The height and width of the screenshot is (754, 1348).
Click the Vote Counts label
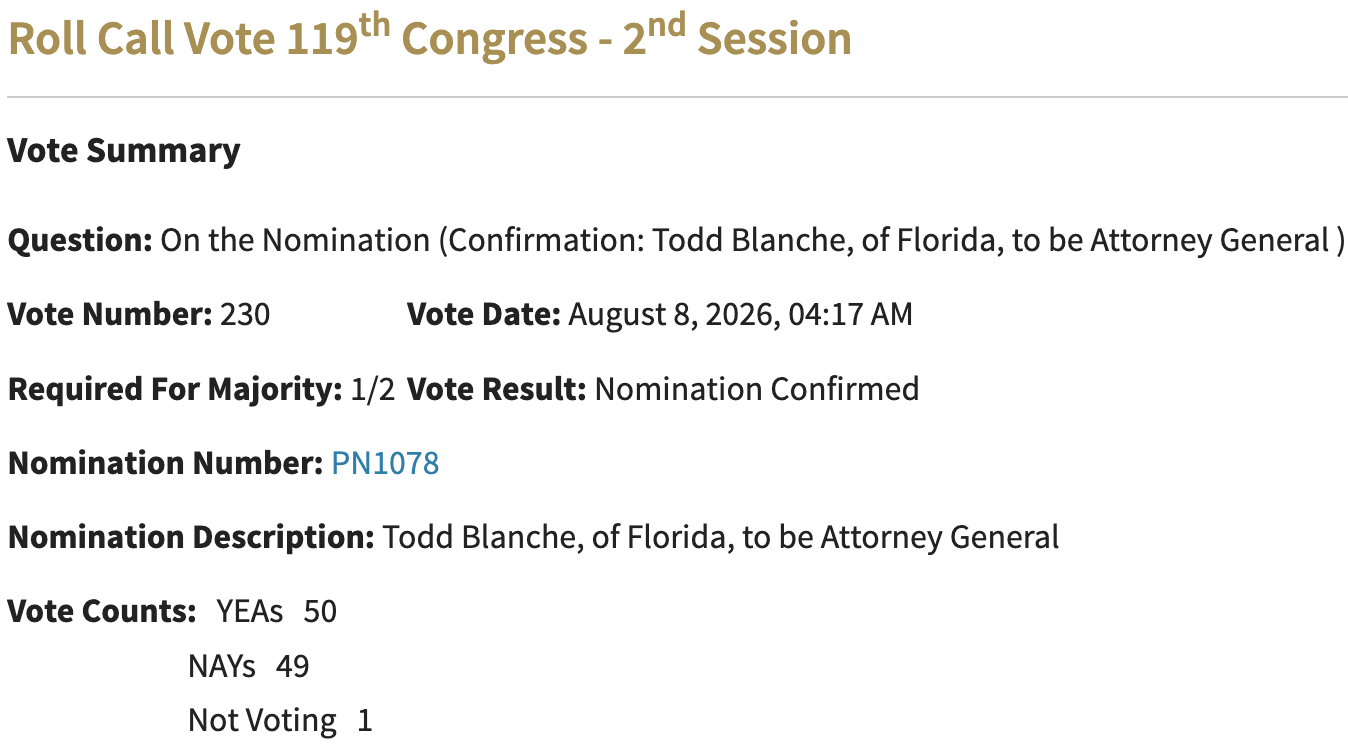pyautogui.click(x=102, y=611)
